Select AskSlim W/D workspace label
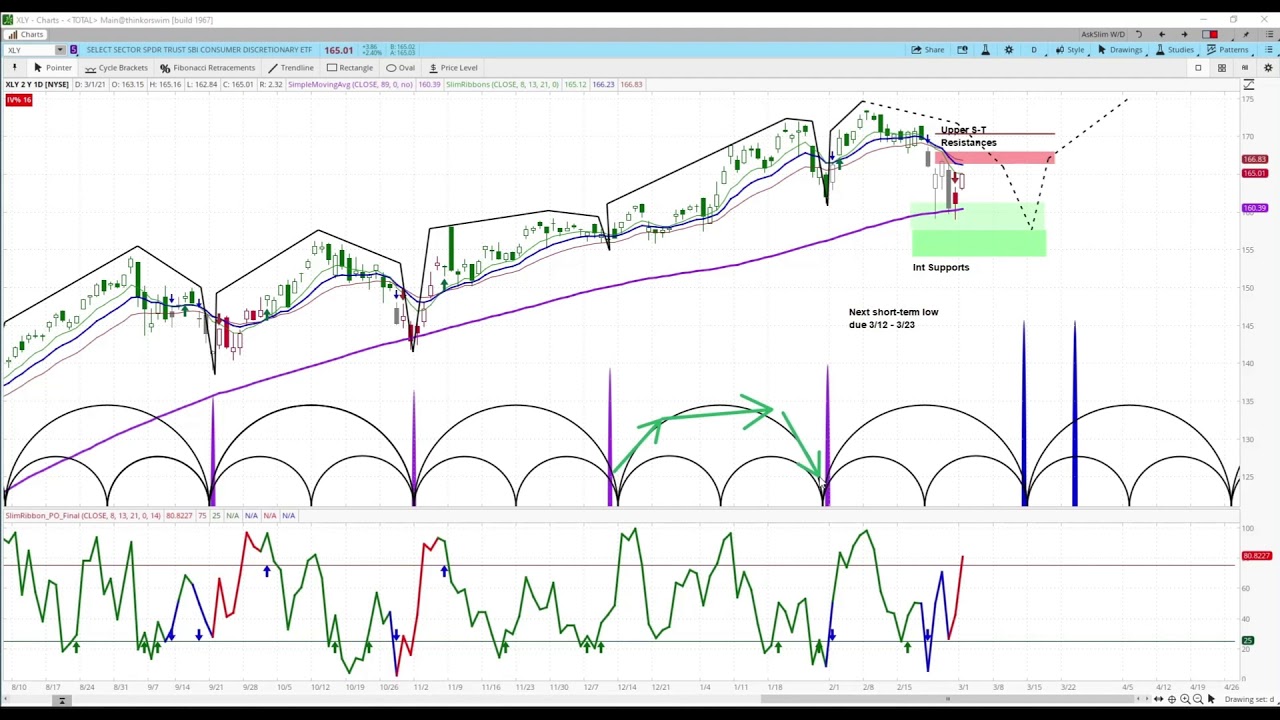The width and height of the screenshot is (1280, 720). click(x=1102, y=34)
